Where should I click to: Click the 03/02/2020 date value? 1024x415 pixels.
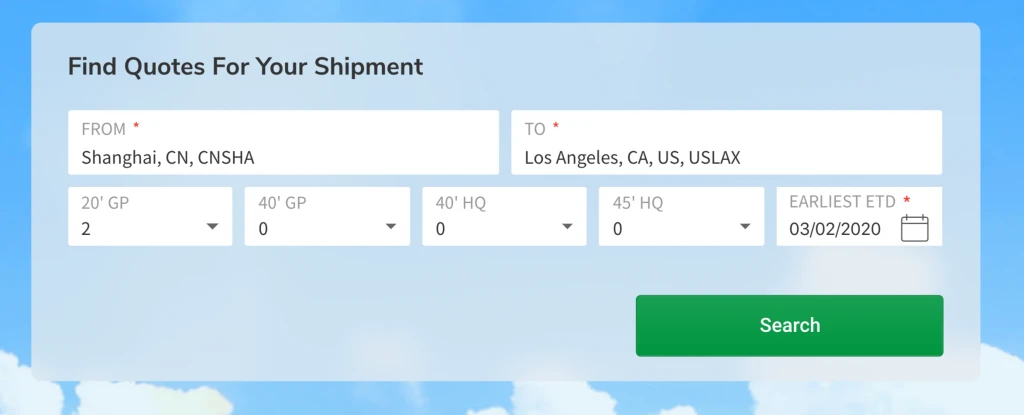tap(835, 229)
